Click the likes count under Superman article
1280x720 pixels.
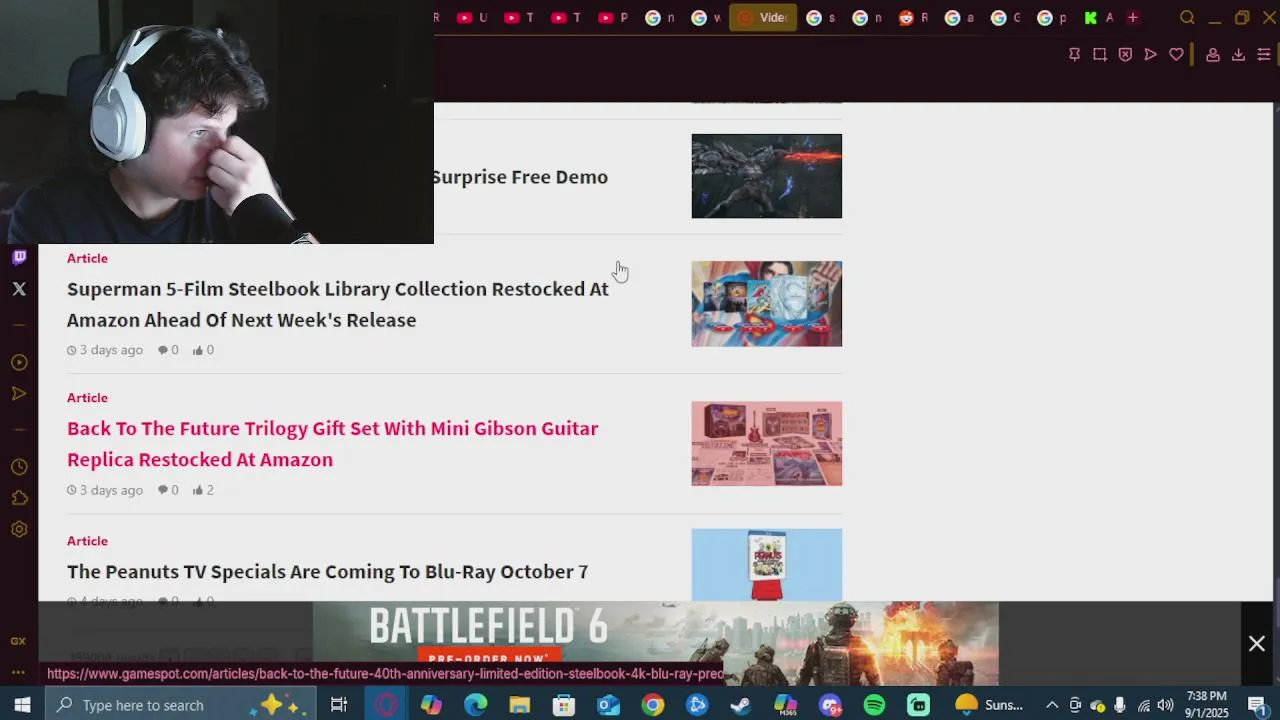click(203, 350)
